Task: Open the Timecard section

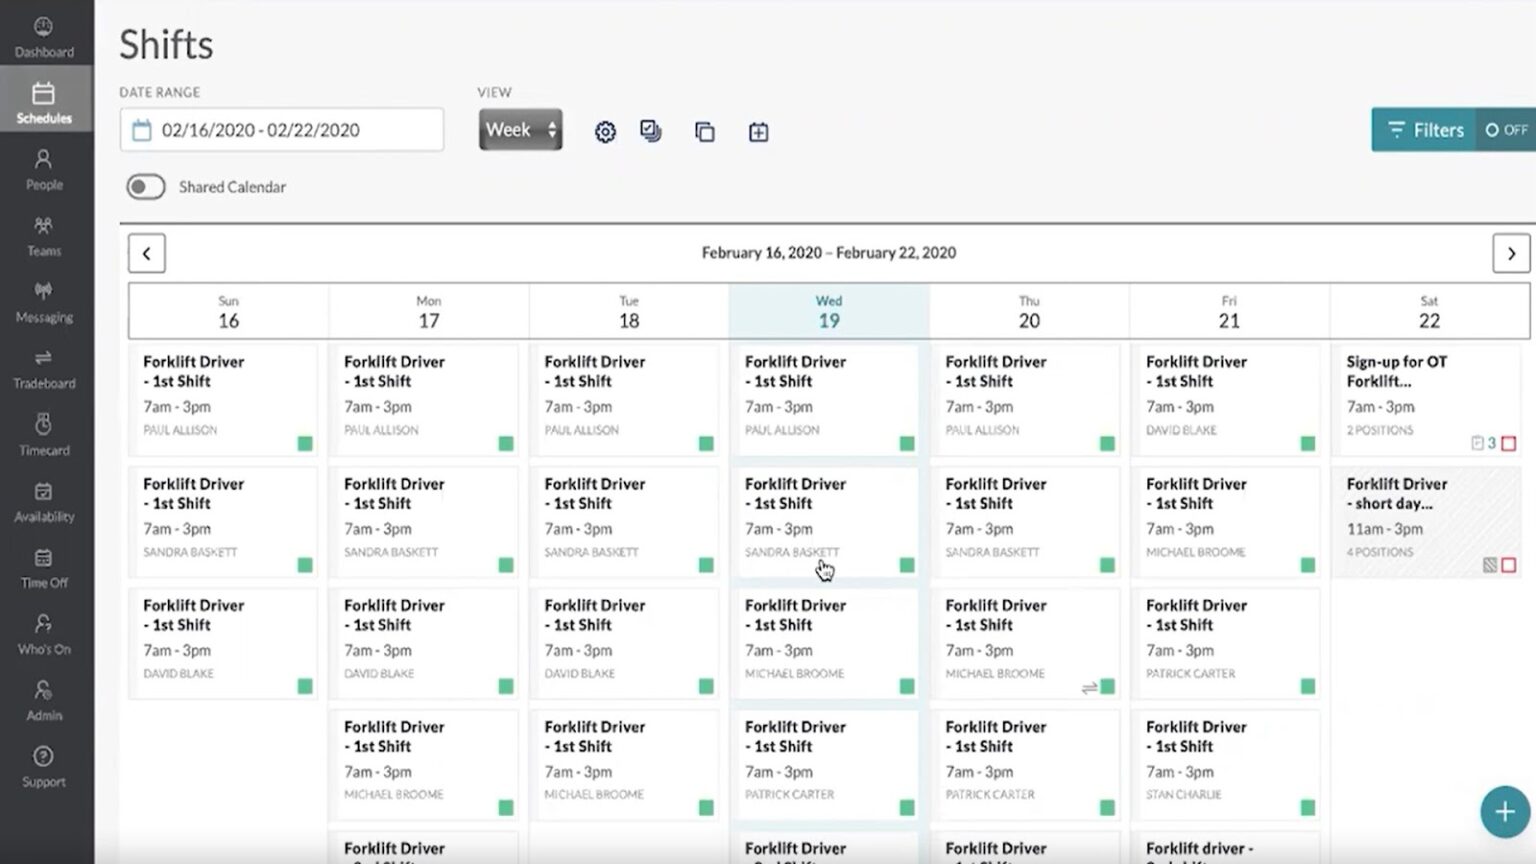Action: coord(43,436)
